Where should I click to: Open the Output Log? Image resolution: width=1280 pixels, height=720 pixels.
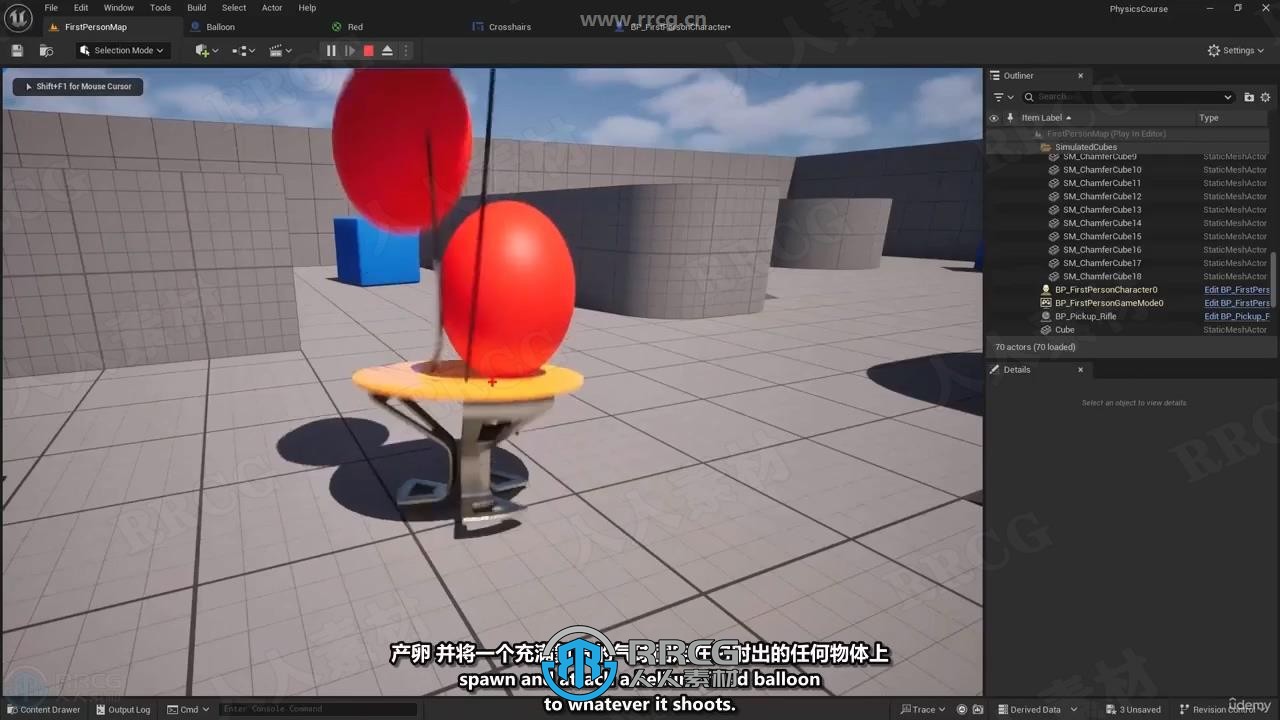coord(122,709)
